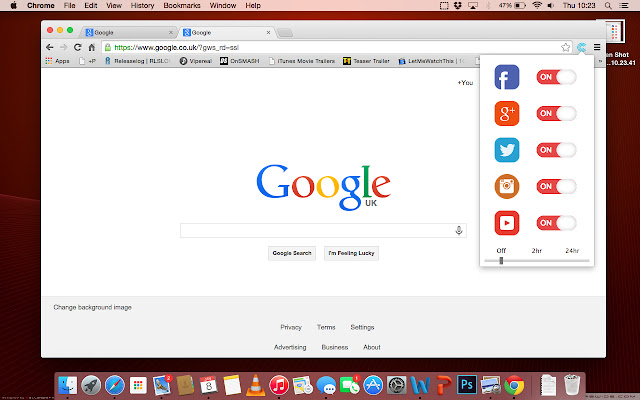This screenshot has width=640, height=400.
Task: Open Photoshop from the dock
Action: pyautogui.click(x=467, y=385)
